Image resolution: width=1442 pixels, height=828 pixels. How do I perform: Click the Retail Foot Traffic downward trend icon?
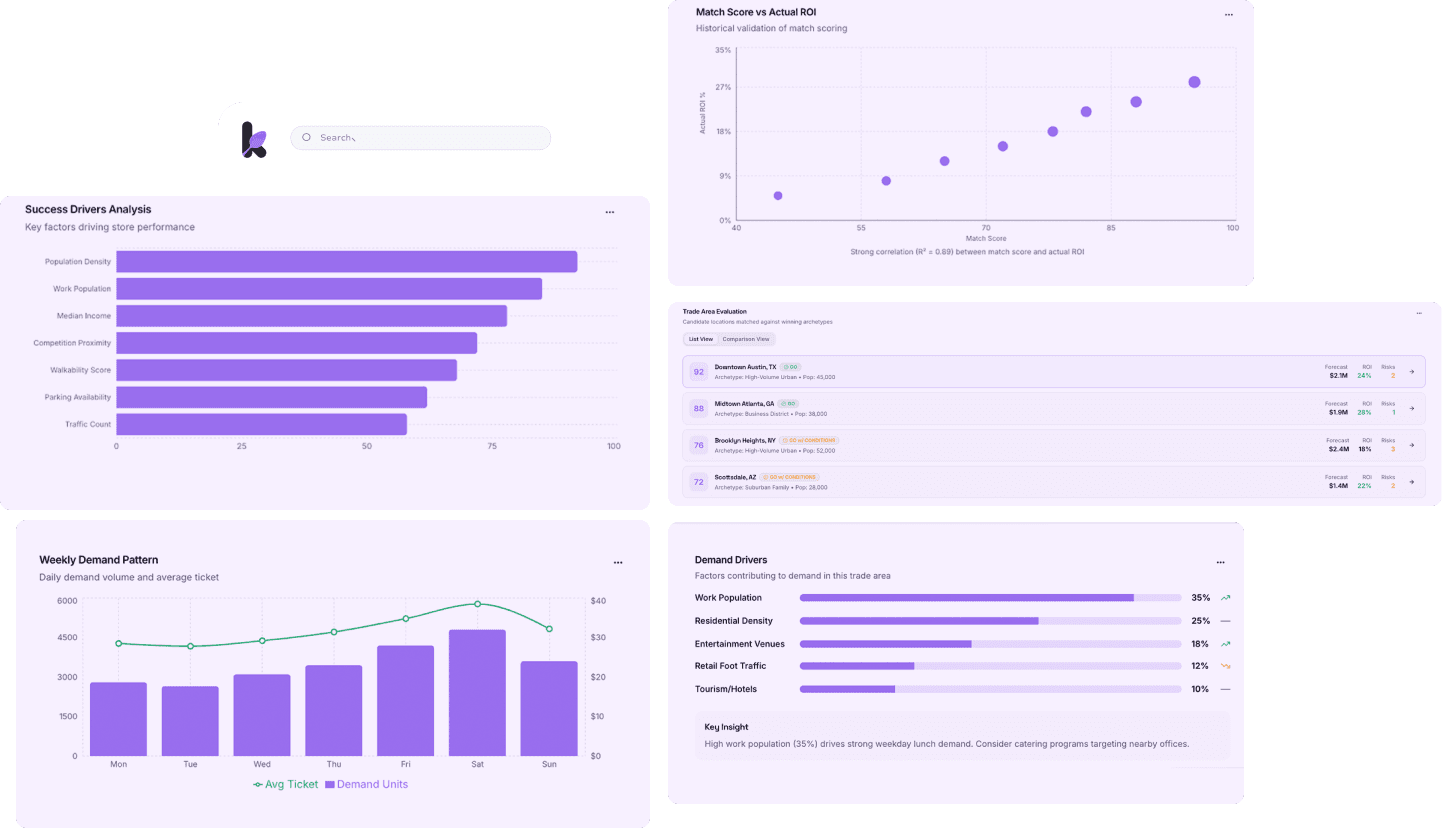click(x=1225, y=666)
